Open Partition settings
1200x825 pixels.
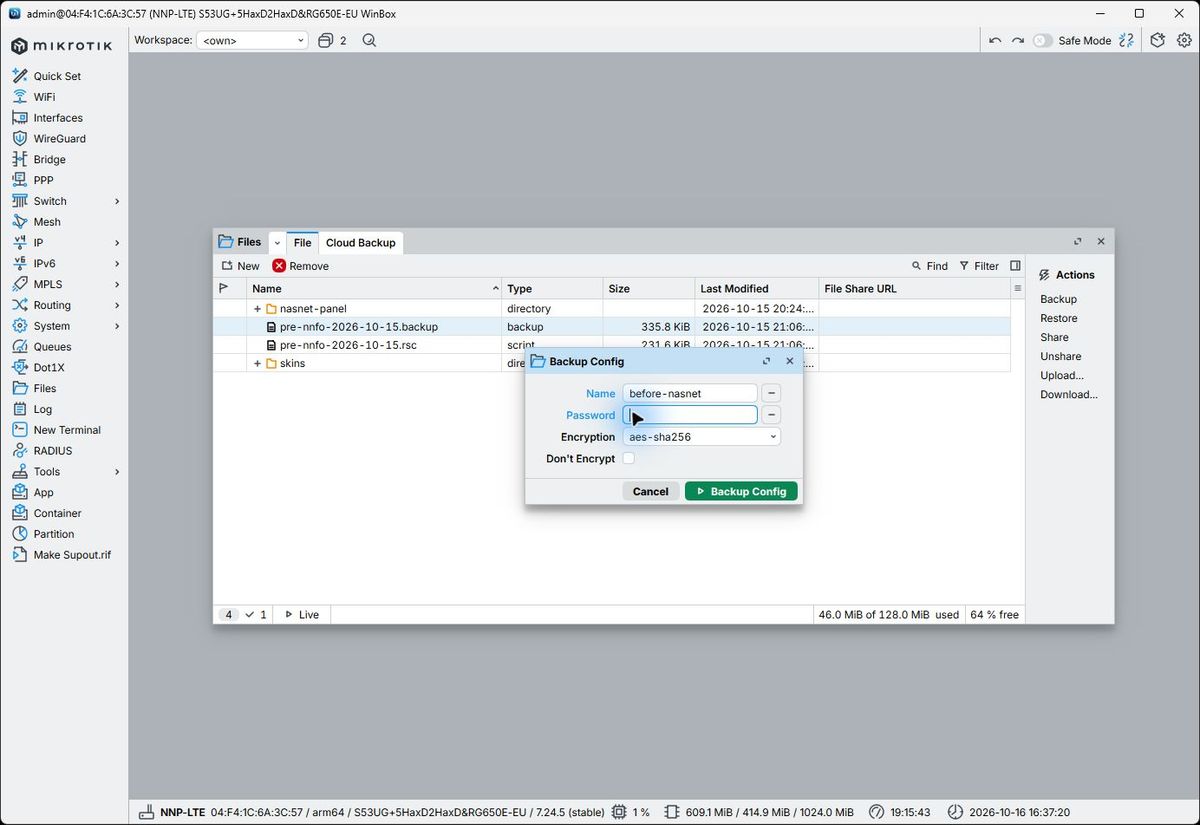[54, 534]
